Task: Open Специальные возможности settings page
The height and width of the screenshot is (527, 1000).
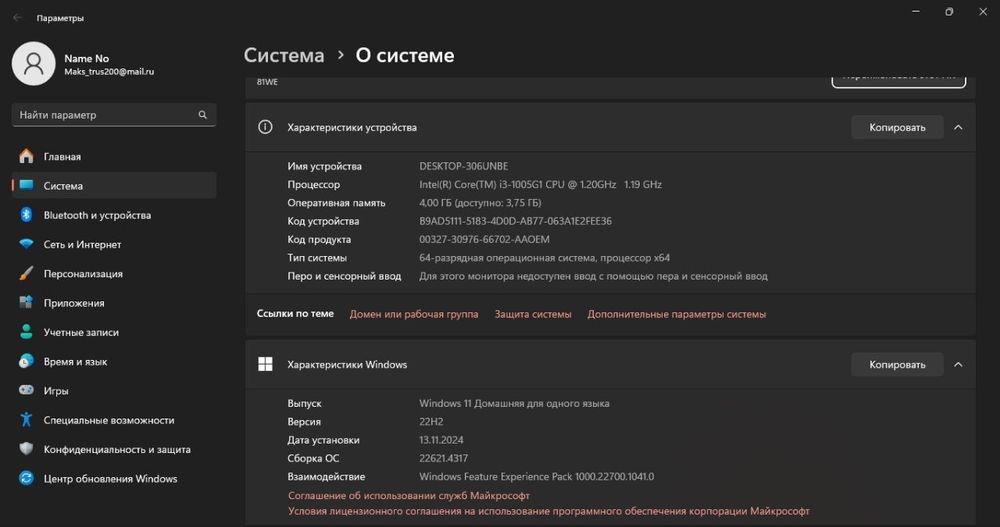Action: (x=114, y=420)
